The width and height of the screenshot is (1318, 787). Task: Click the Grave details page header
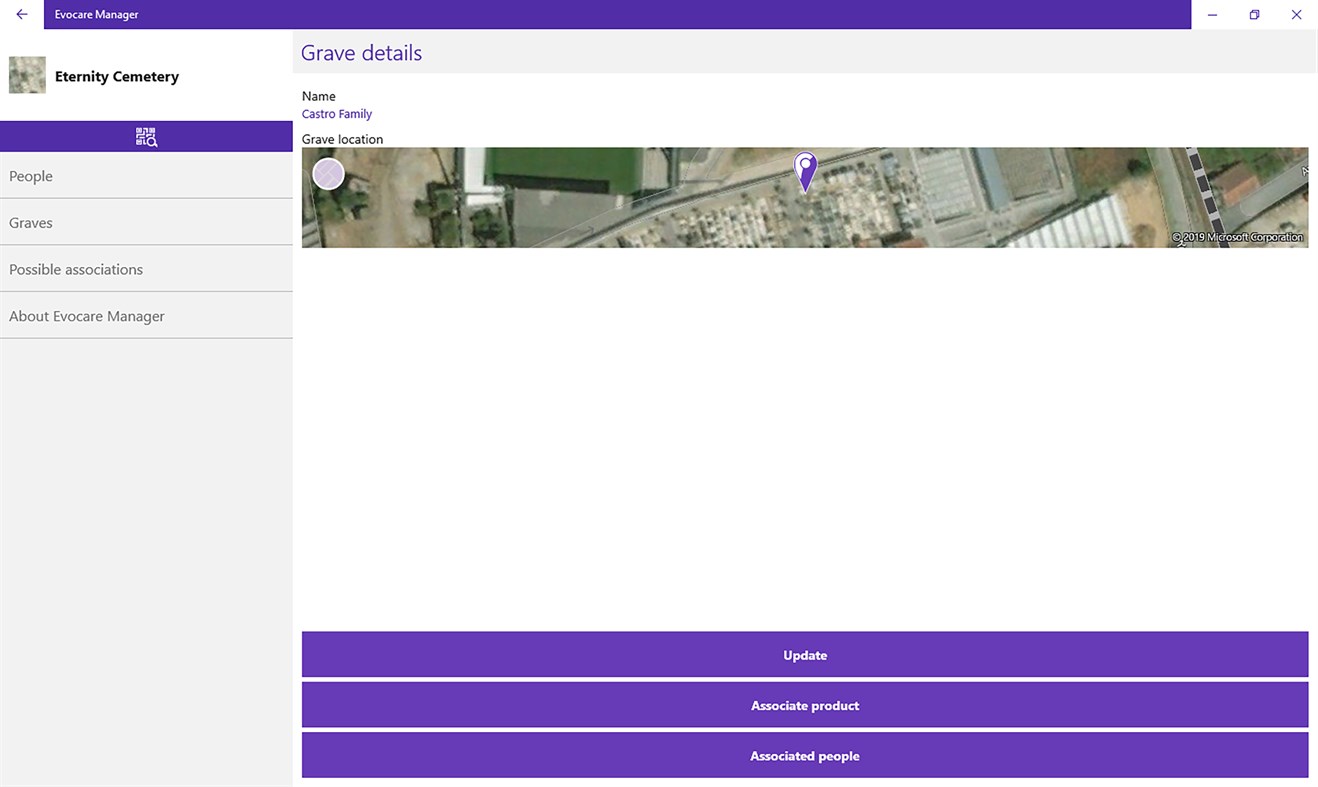click(x=361, y=52)
